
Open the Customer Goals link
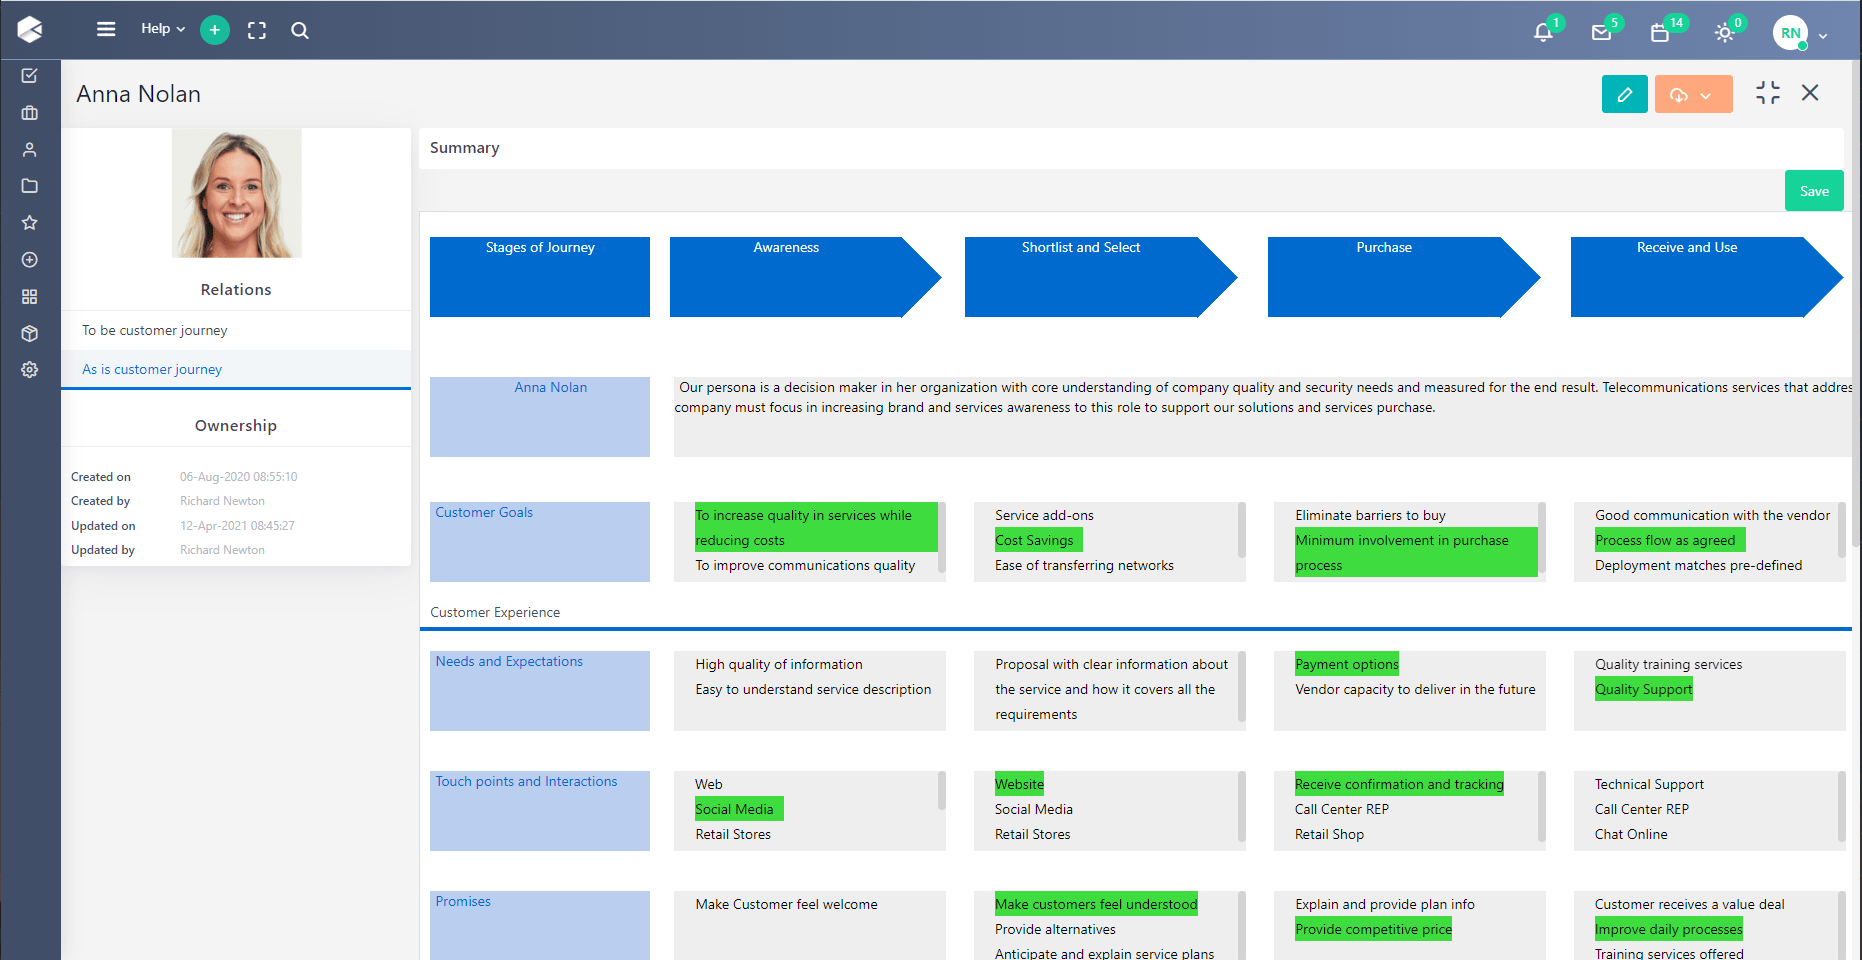coord(484,512)
